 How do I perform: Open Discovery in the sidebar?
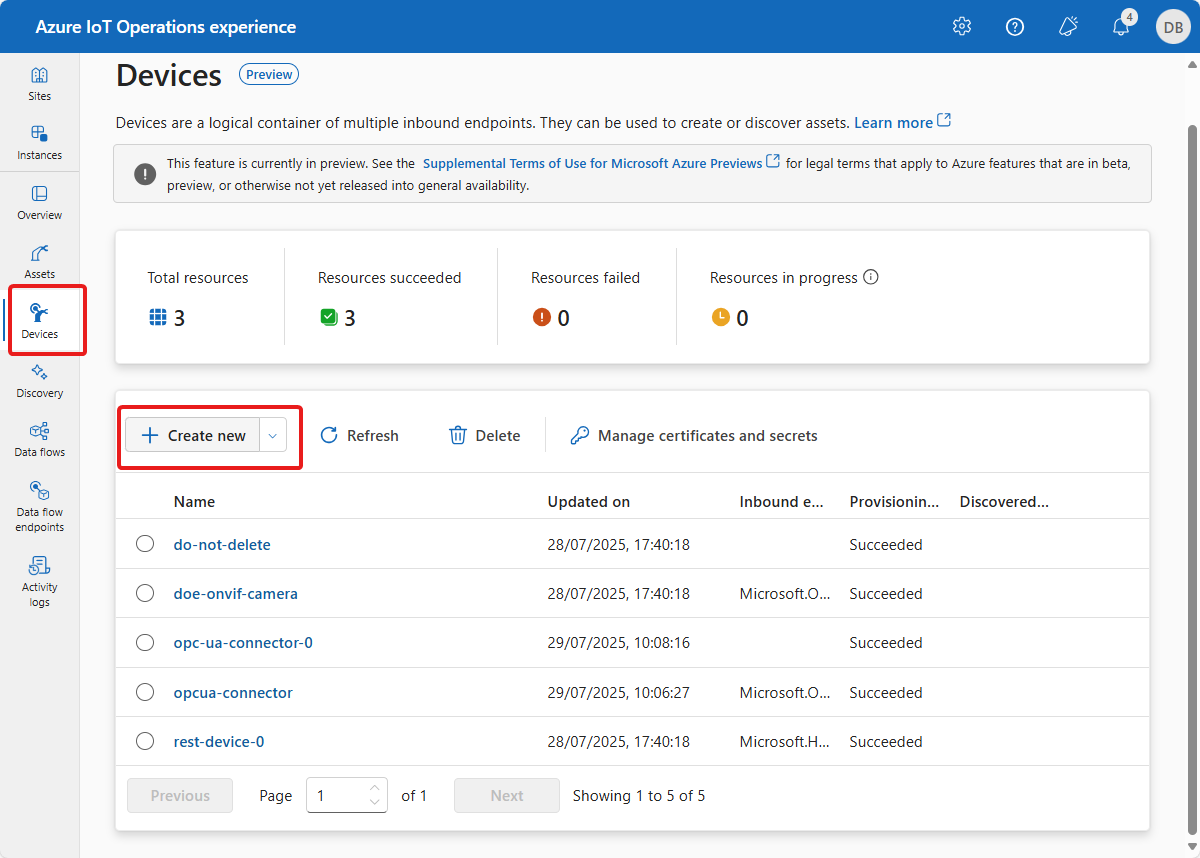tap(39, 380)
